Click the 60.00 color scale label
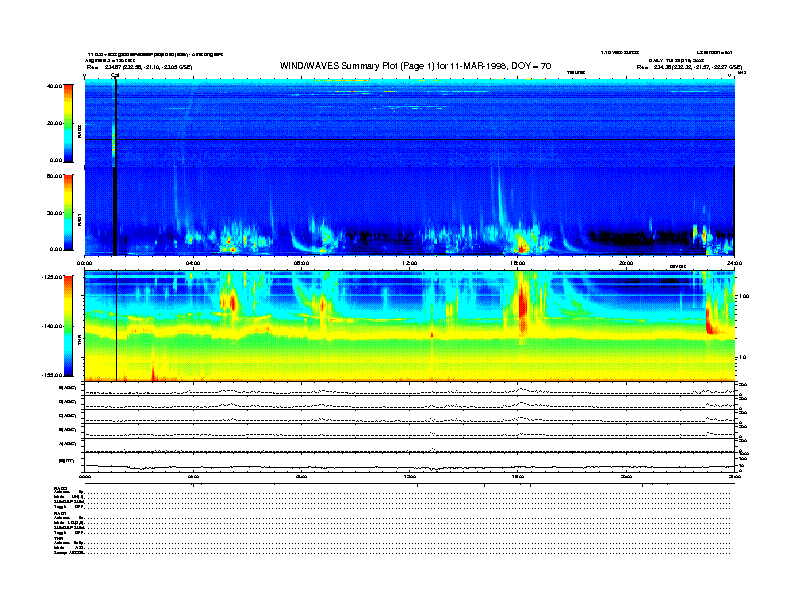The height and width of the screenshot is (612, 792). (54, 176)
